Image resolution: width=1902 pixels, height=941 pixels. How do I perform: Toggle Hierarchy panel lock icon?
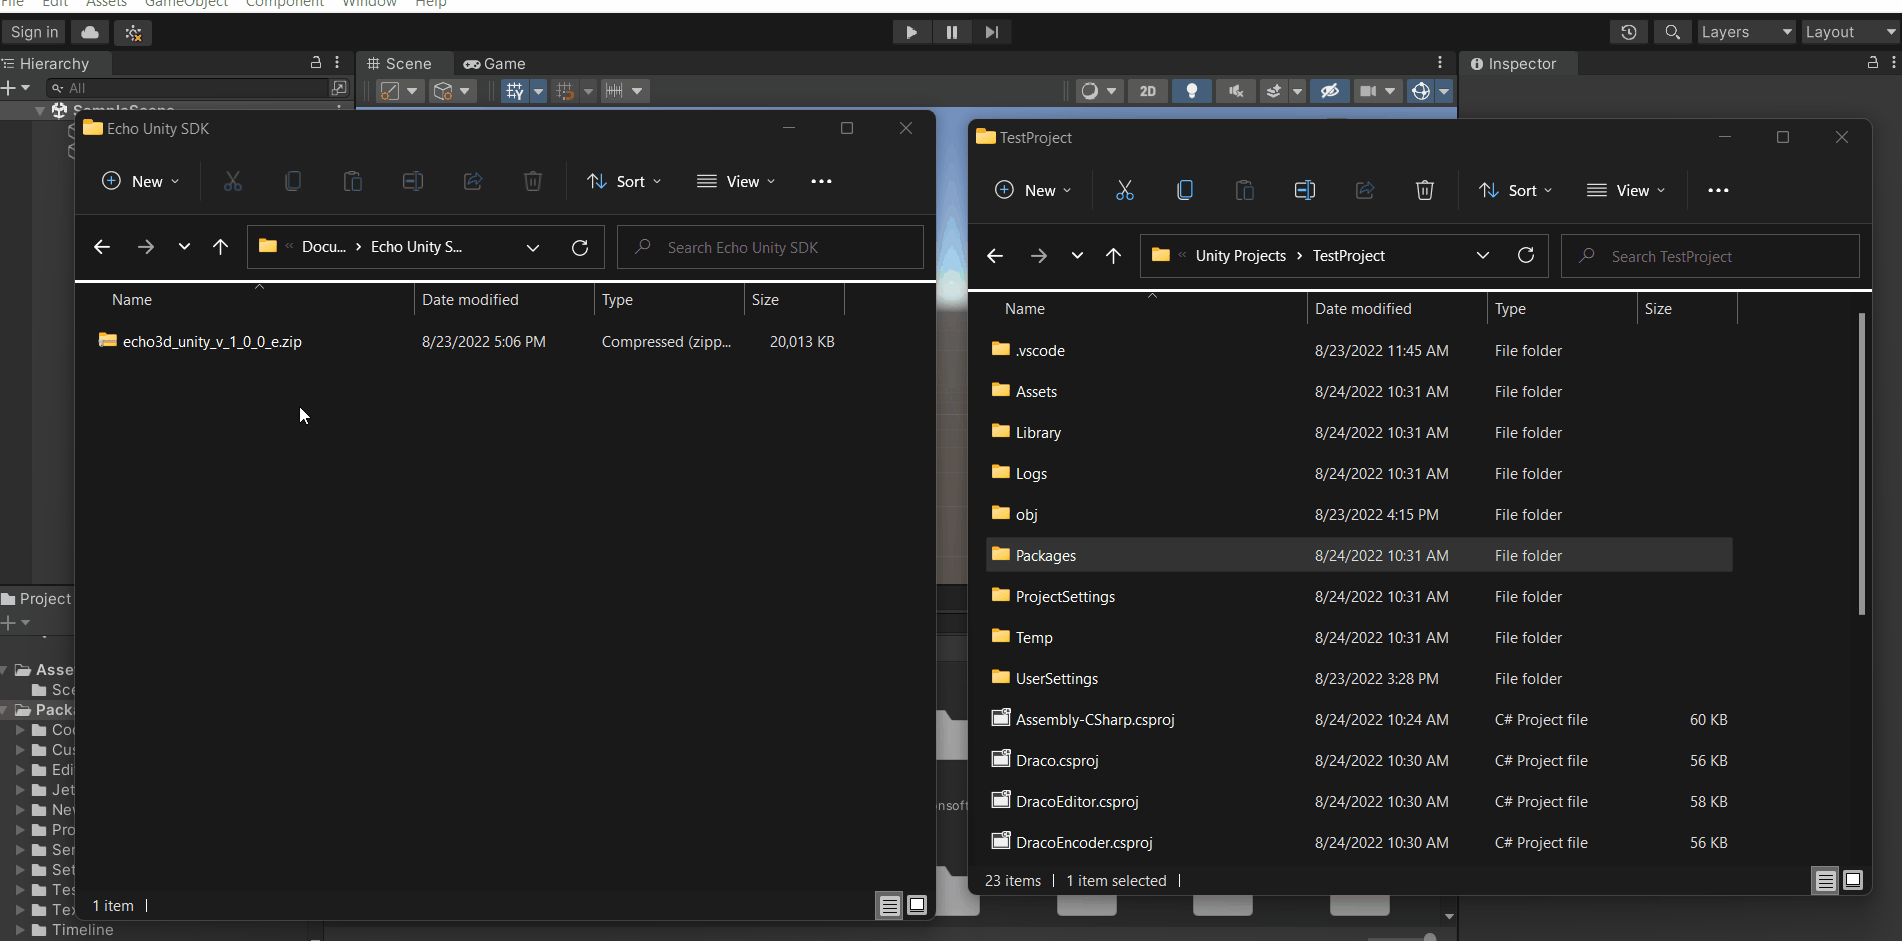point(316,62)
